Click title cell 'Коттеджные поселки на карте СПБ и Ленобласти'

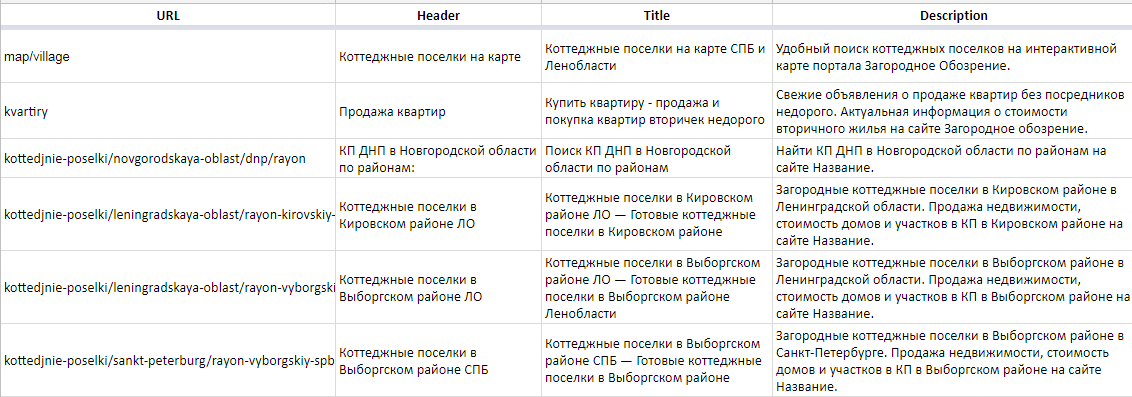point(656,56)
